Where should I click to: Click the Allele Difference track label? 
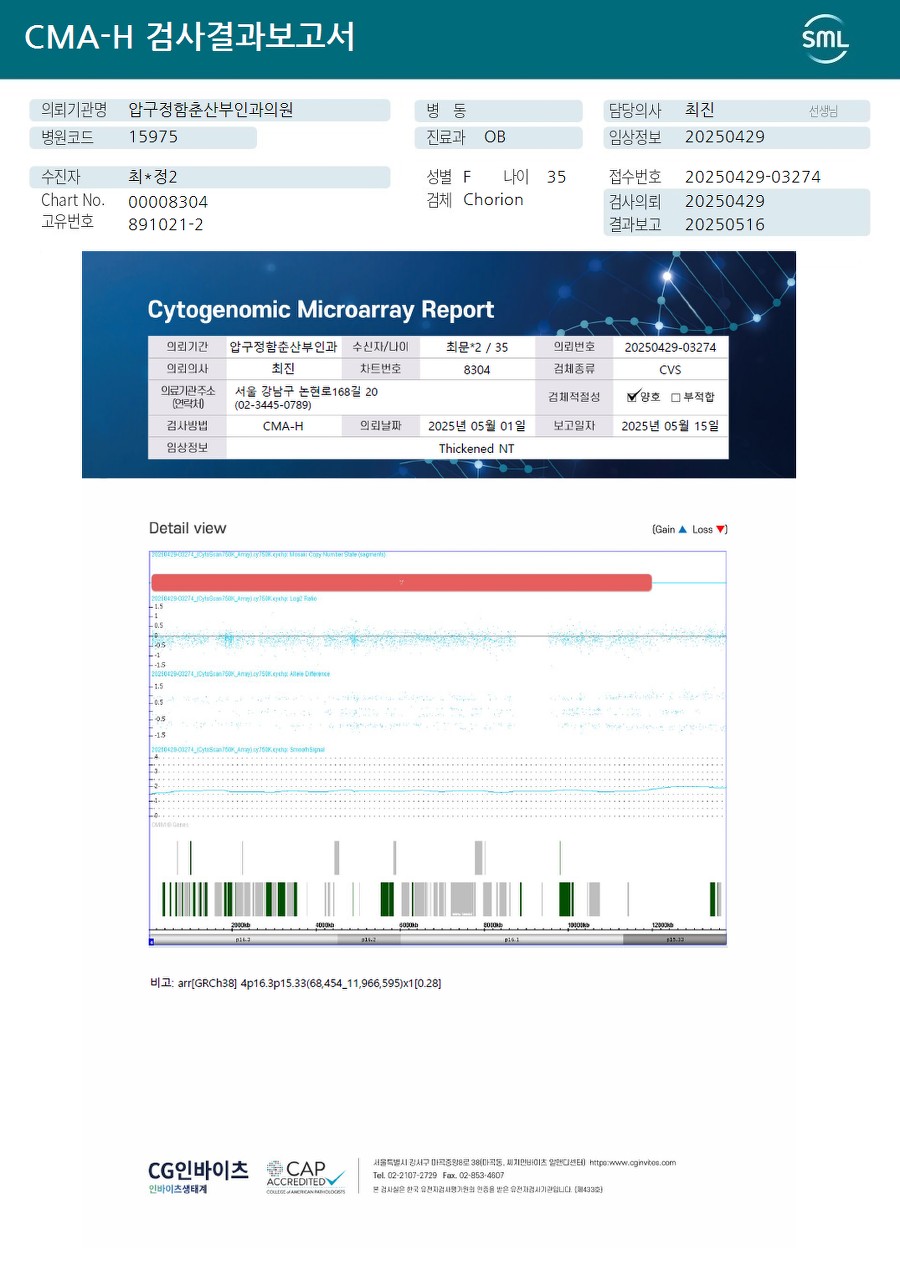click(240, 674)
